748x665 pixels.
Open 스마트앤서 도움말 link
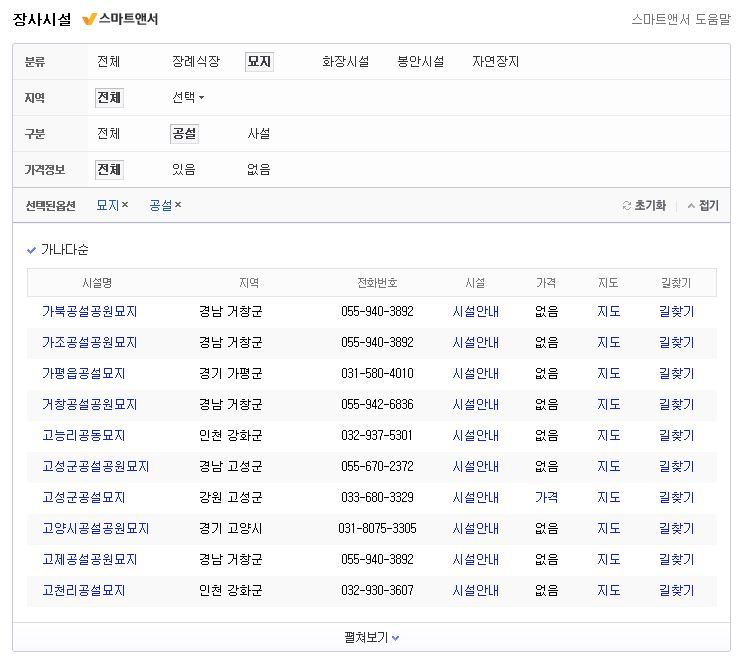click(681, 20)
